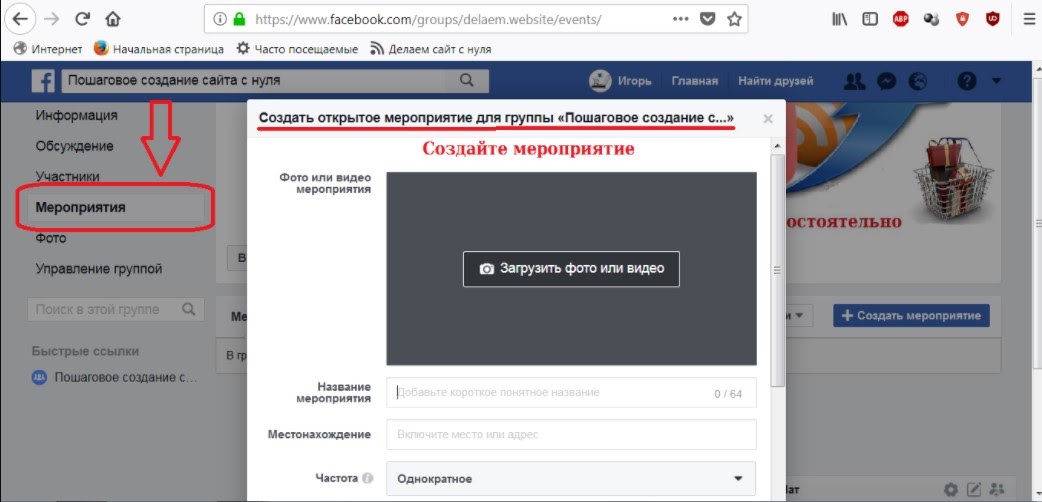Viewport: 1042px width, 502px height.
Task: Open the Adblock Plus extension icon
Action: coord(901,19)
